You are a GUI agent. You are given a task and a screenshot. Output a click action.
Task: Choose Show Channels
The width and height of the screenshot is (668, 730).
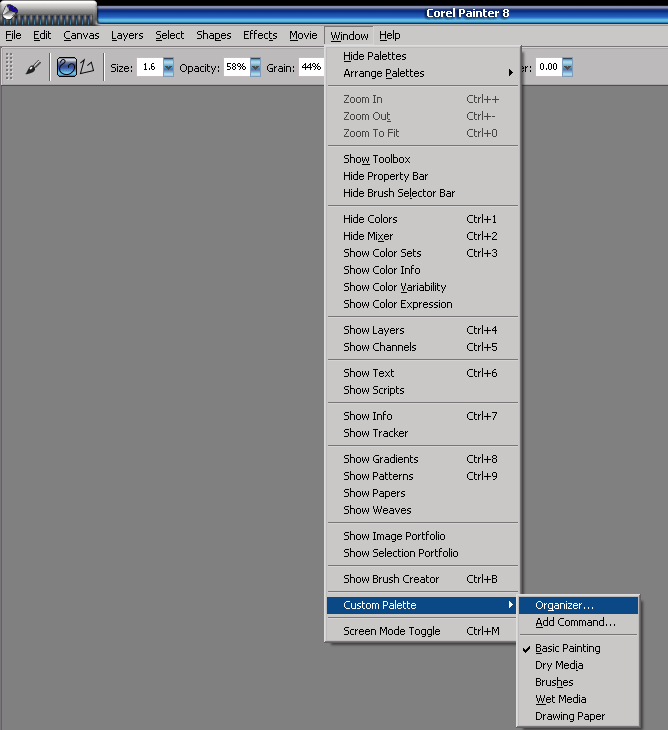coord(423,347)
